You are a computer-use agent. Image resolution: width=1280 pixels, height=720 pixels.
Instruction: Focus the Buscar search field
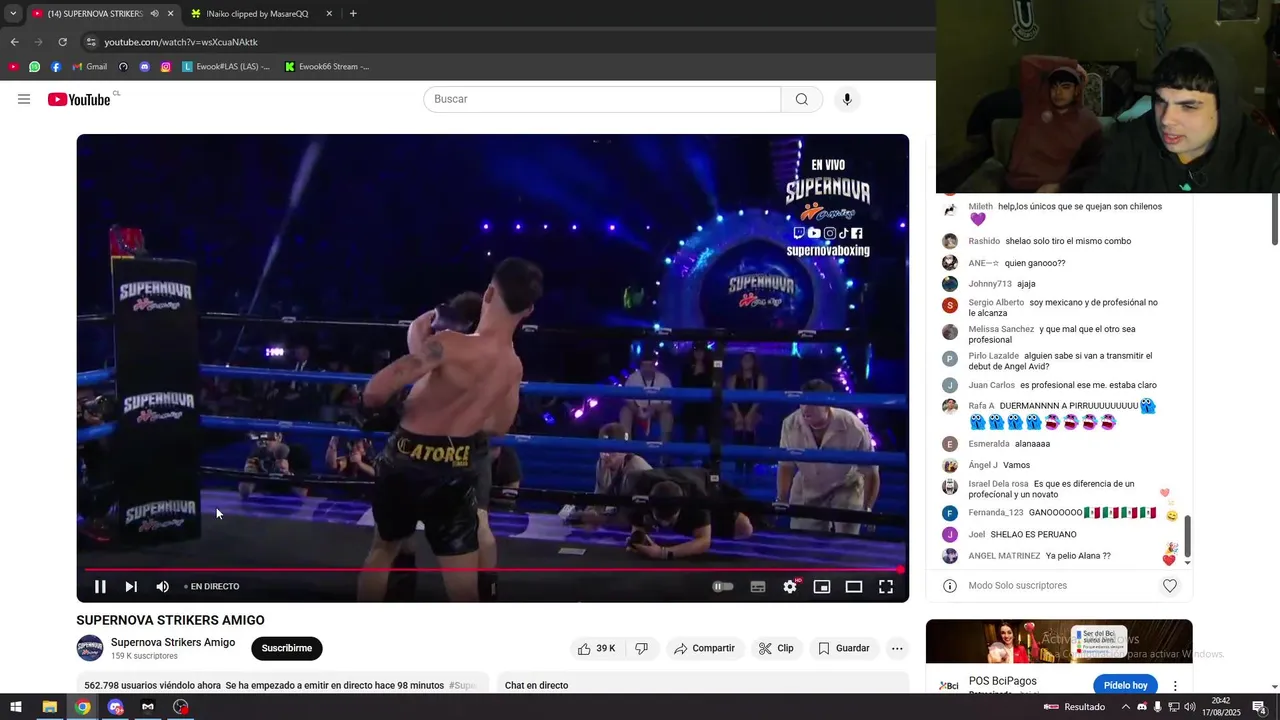602,99
